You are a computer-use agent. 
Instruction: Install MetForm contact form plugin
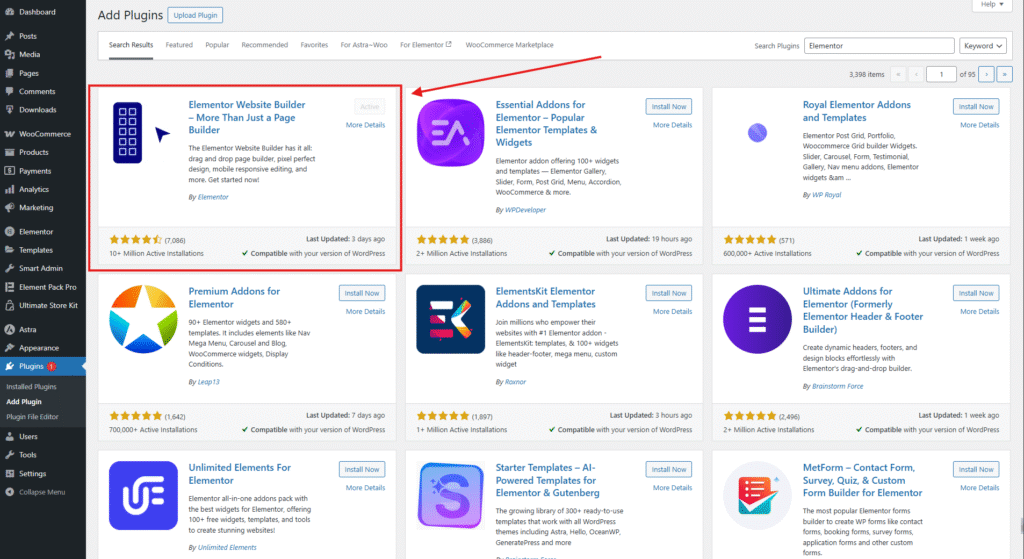(x=976, y=470)
